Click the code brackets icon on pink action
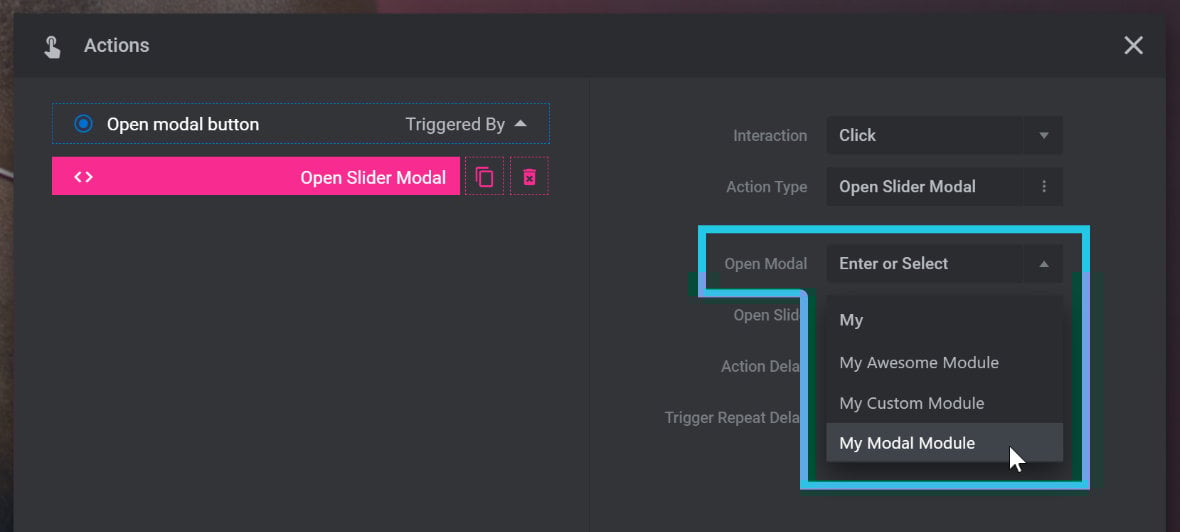The width and height of the screenshot is (1180, 532). tap(83, 177)
